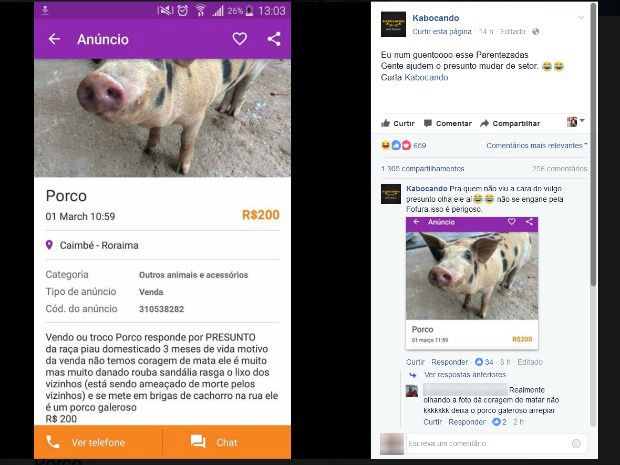Screen dimensions: 620x465
Task: Open the 1.305 compartilhamentos link
Action: 423,169
